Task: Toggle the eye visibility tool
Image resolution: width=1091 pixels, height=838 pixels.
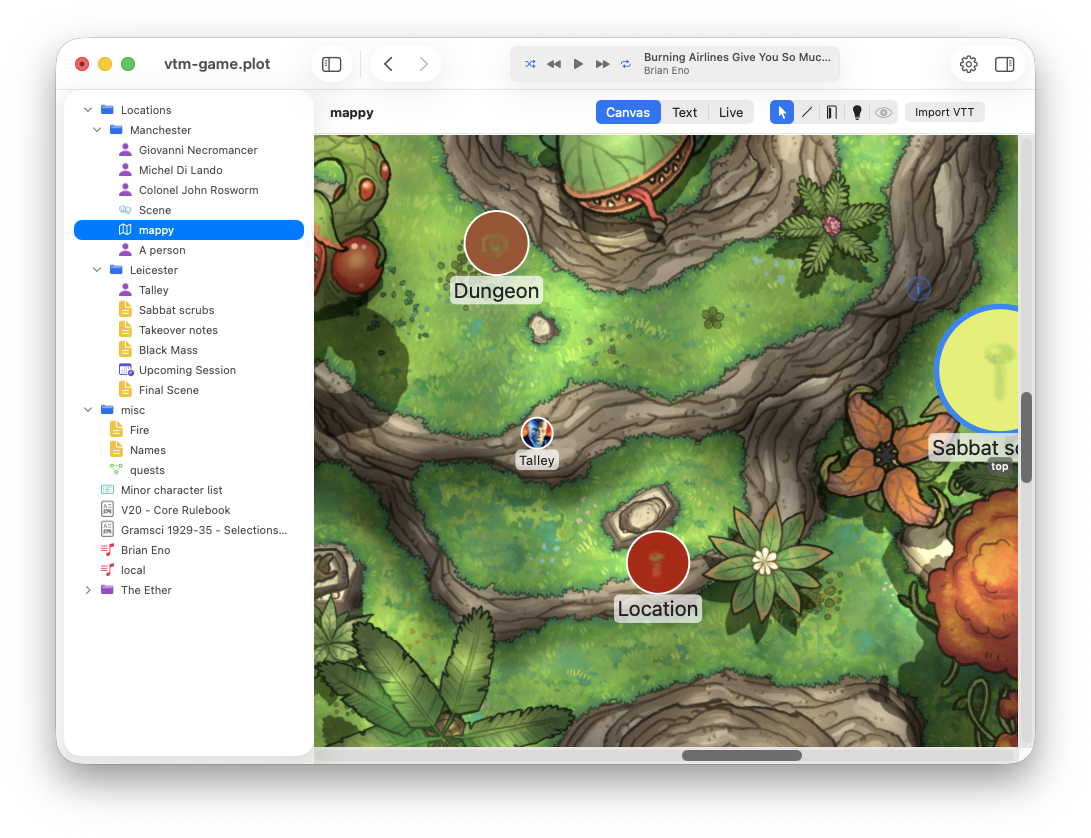Action: [883, 112]
